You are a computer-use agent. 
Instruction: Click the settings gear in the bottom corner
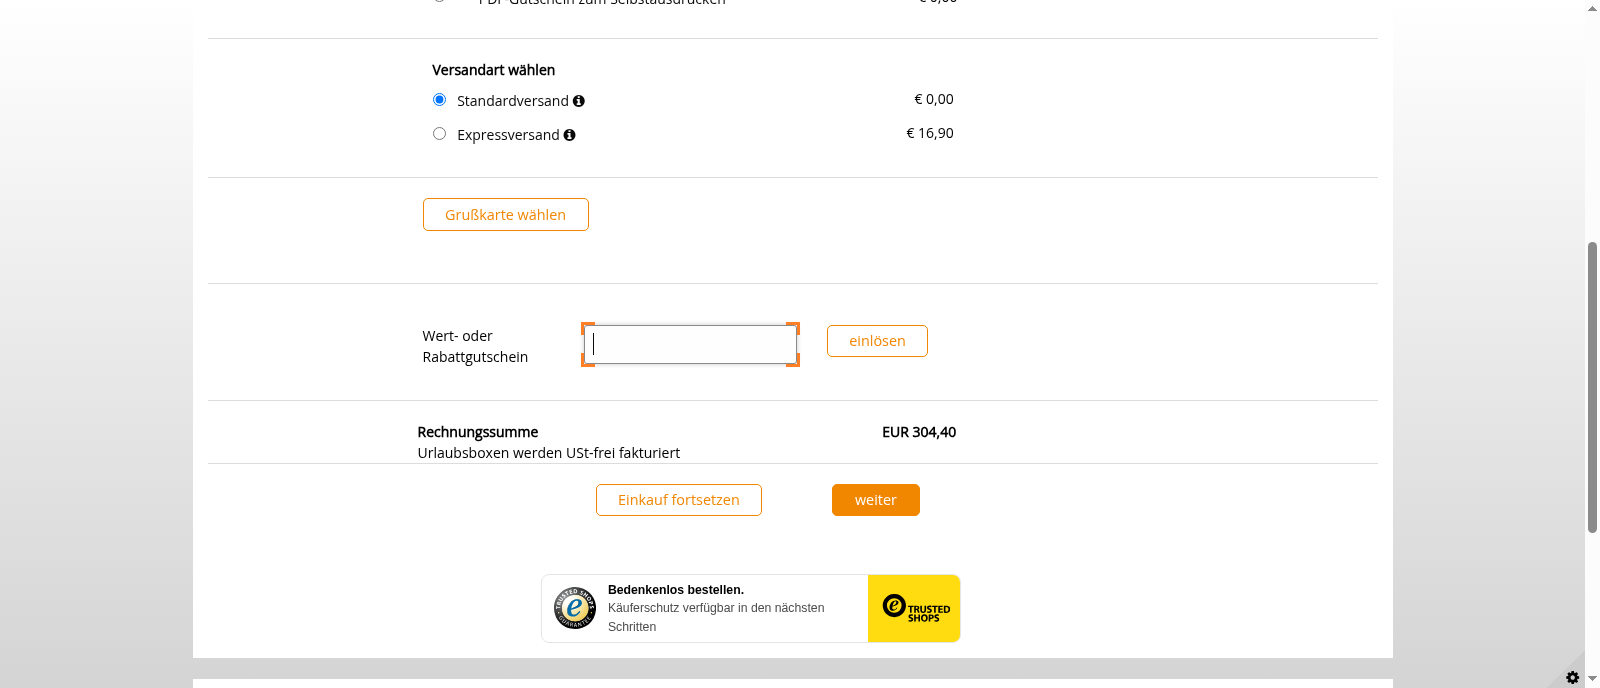coord(1573,677)
